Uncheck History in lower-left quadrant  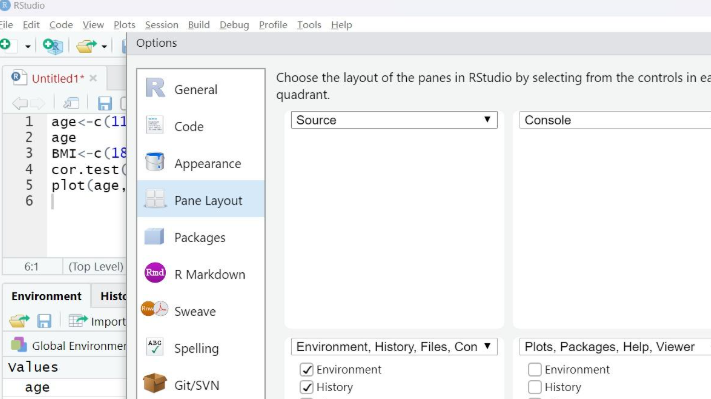click(307, 387)
